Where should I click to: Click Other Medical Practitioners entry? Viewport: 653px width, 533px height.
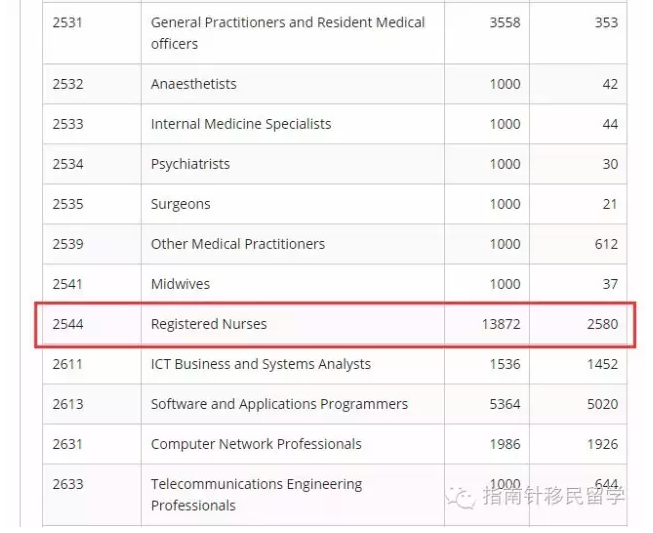pos(238,244)
